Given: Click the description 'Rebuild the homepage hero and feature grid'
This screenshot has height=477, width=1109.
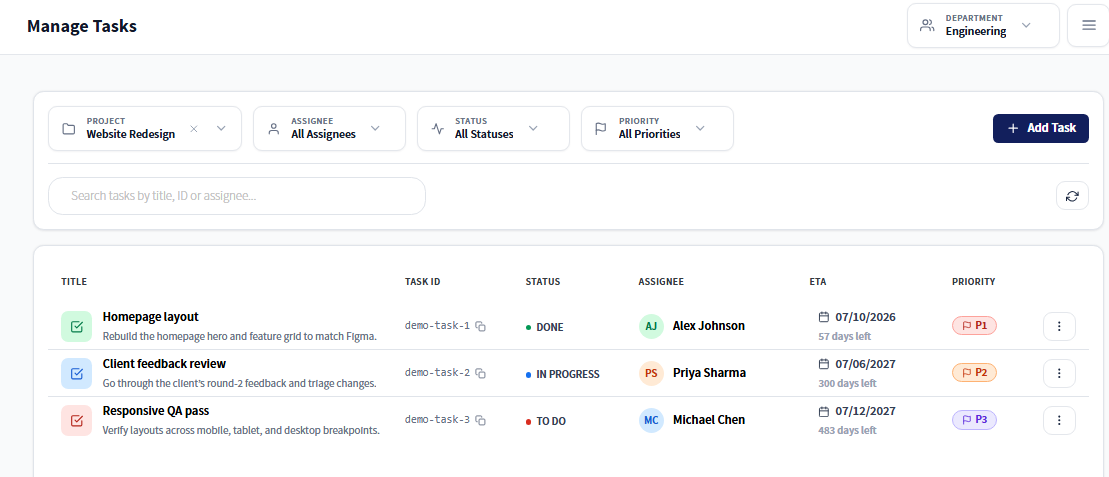Looking at the screenshot, I should [x=240, y=337].
